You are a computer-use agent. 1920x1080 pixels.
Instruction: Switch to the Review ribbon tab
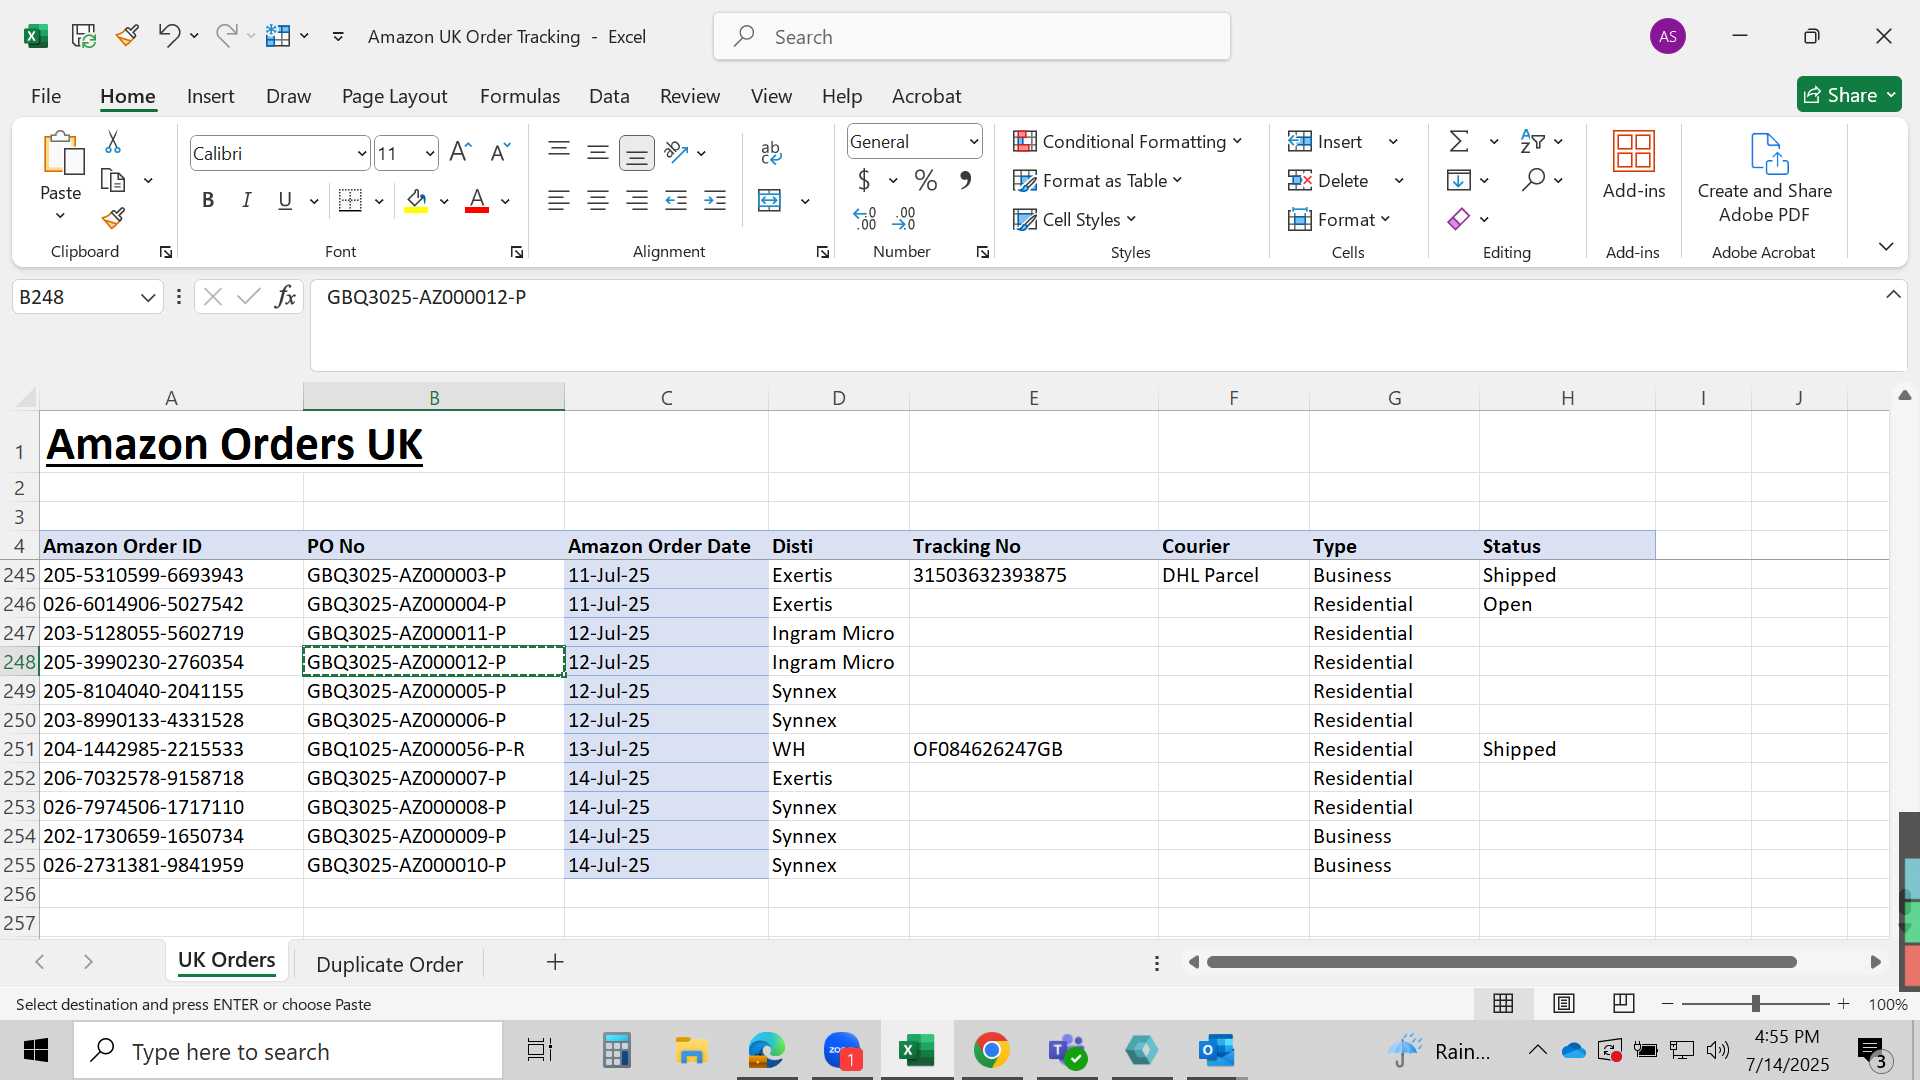pyautogui.click(x=690, y=96)
